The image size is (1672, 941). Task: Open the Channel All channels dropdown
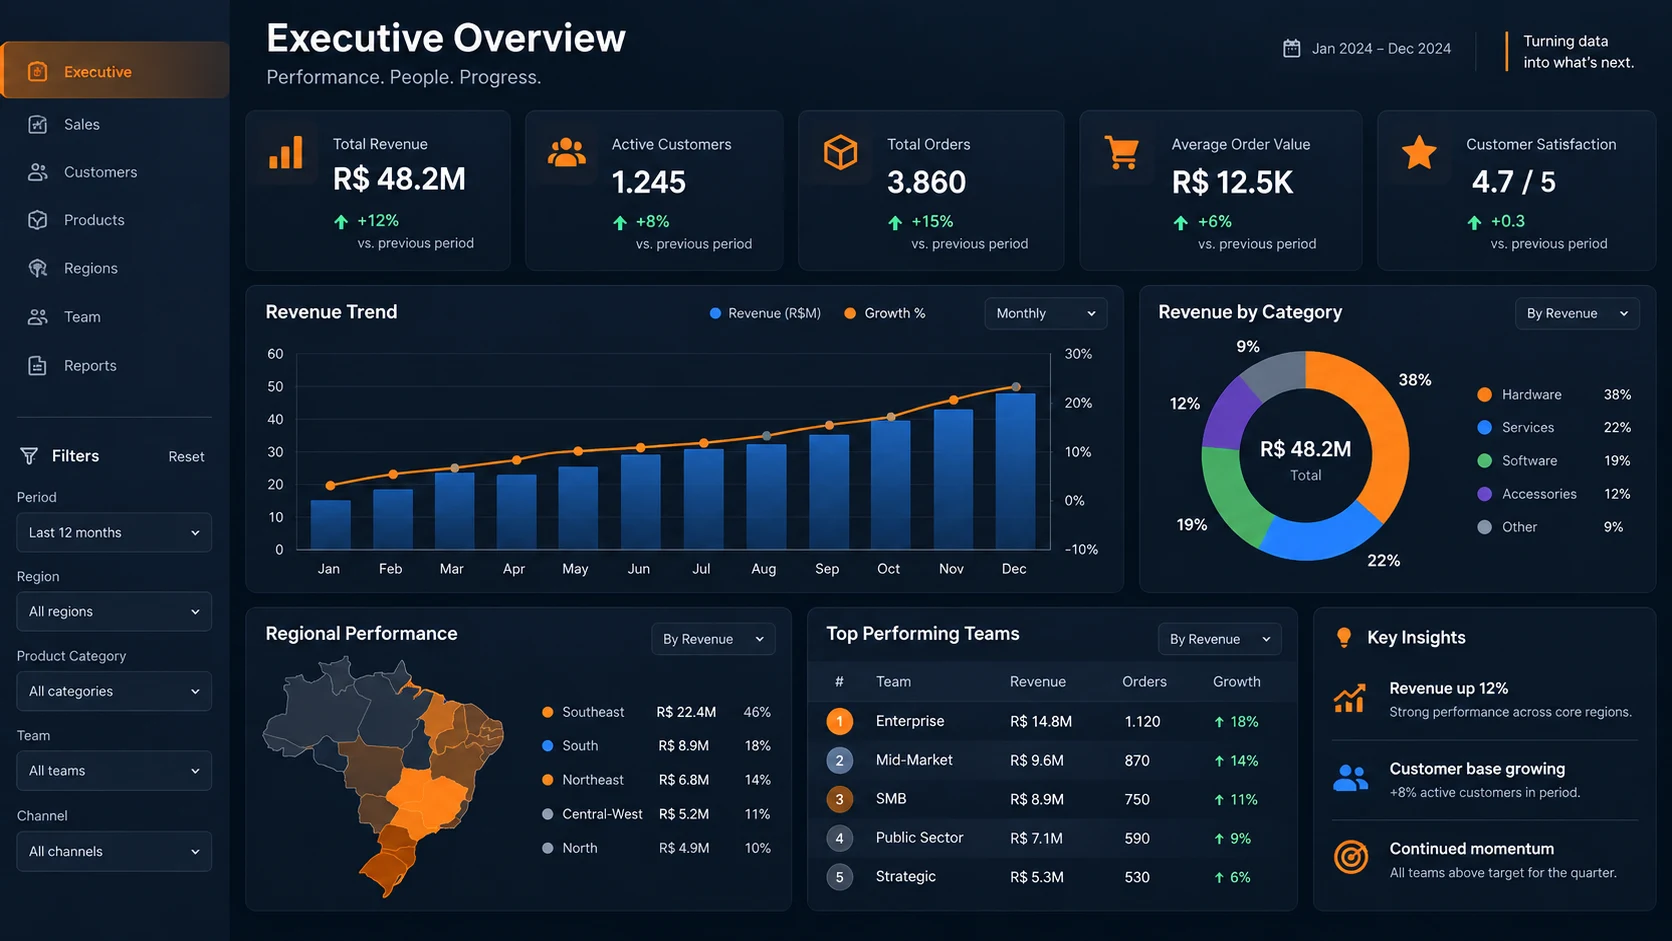[x=114, y=851]
